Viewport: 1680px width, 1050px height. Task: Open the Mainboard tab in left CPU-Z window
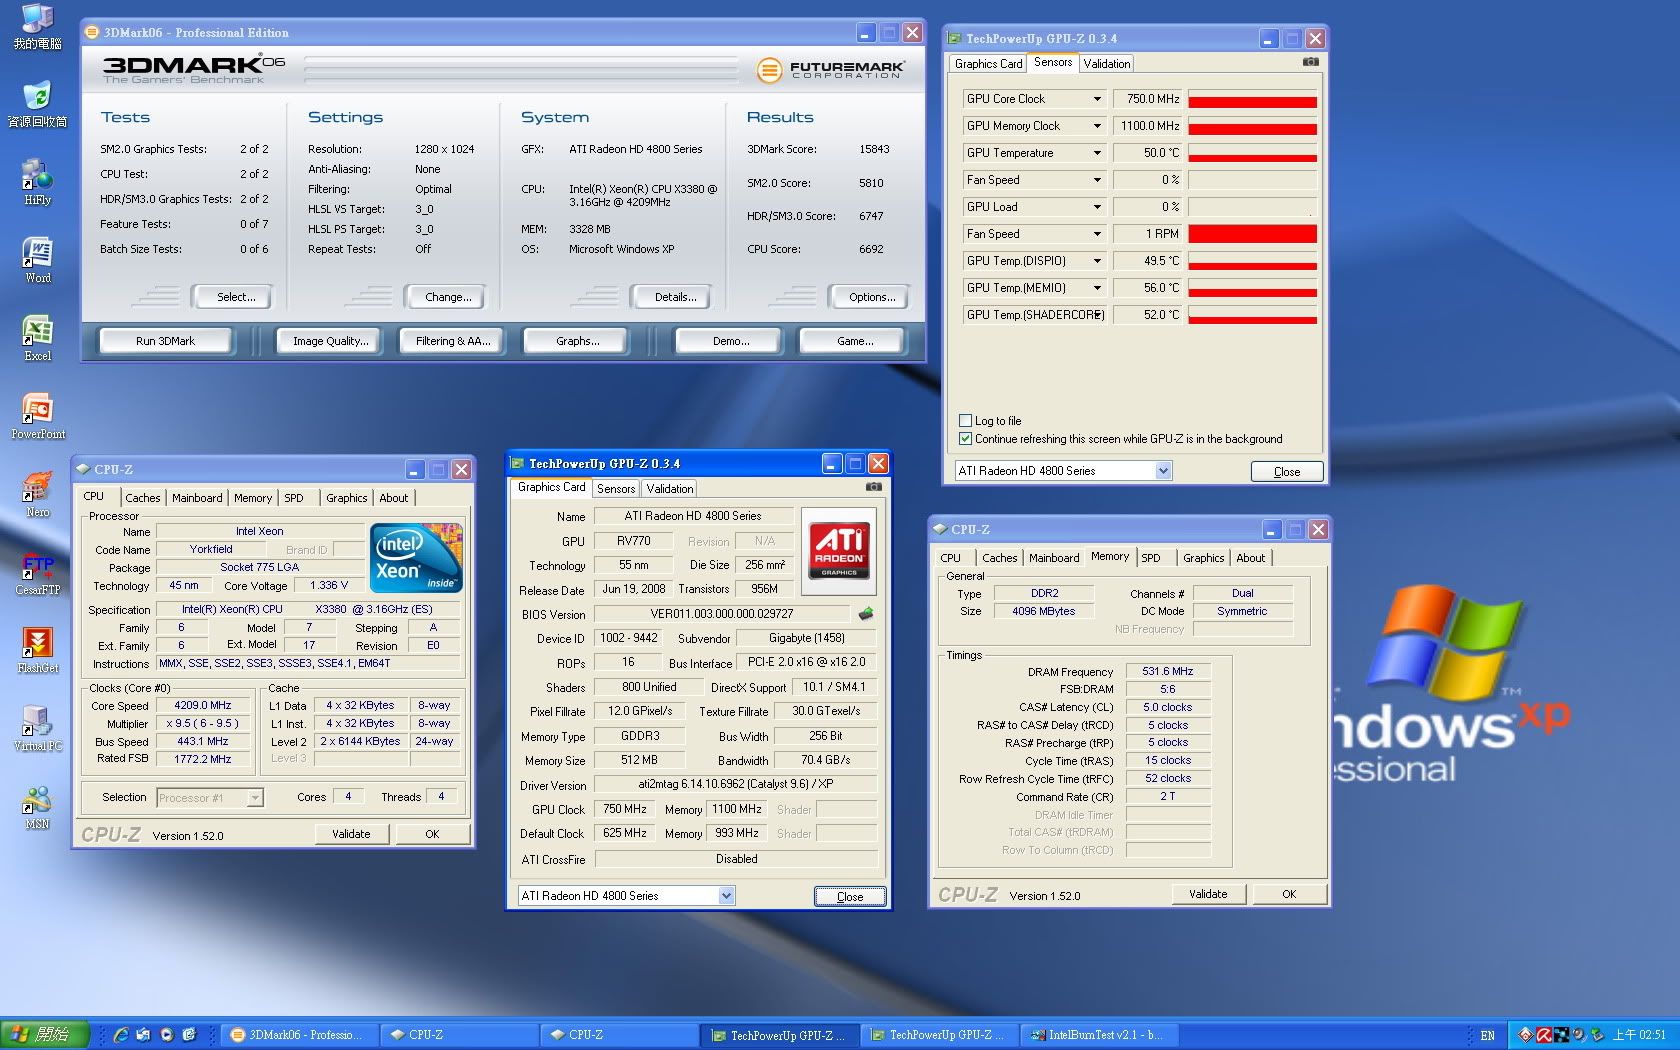tap(197, 497)
